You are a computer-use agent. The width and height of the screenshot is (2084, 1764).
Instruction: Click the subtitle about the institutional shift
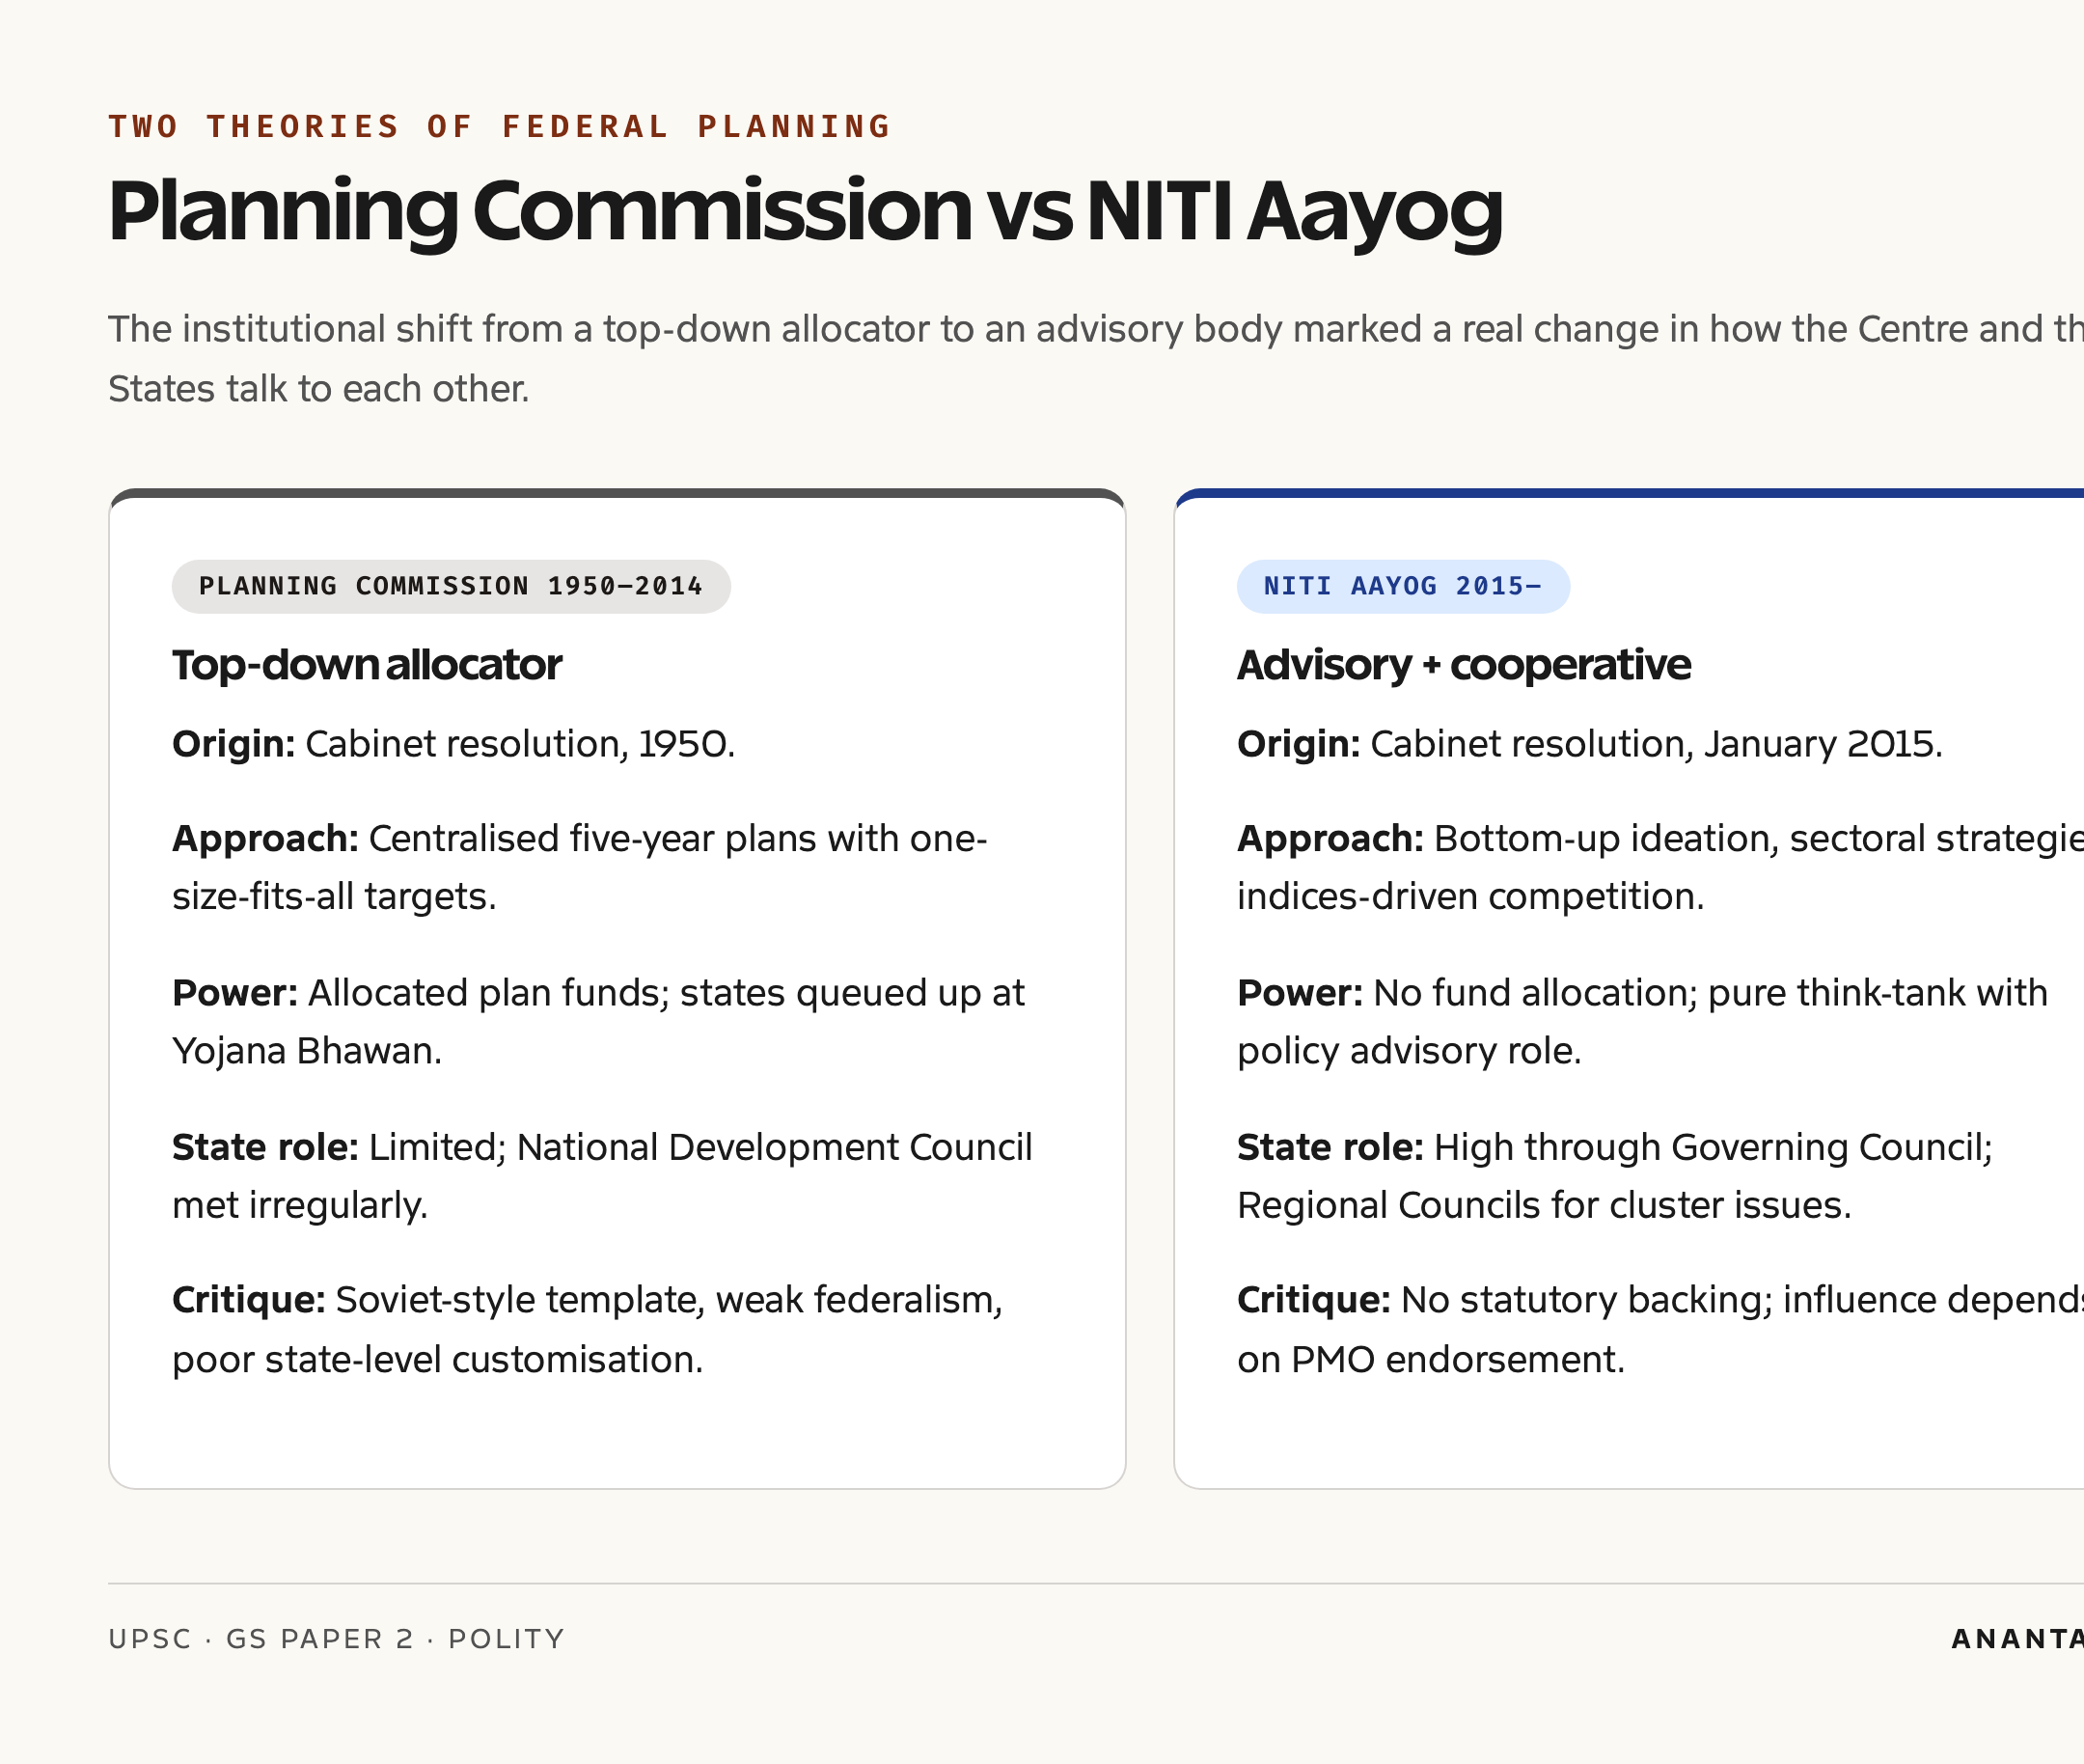coord(1096,358)
